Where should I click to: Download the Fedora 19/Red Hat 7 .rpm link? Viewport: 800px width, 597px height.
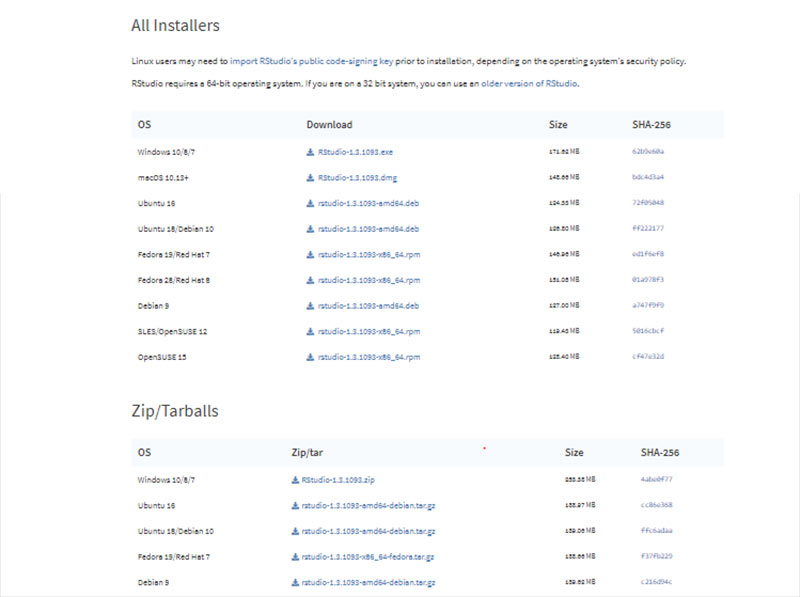(x=369, y=254)
